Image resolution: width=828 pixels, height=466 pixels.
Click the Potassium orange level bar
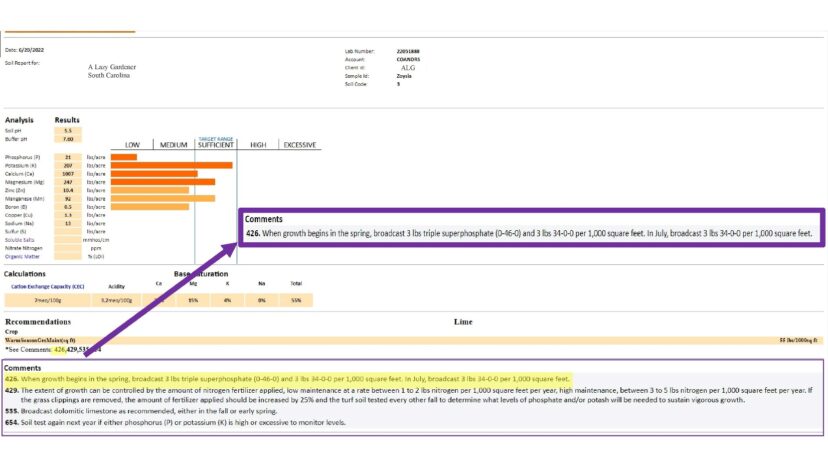tap(172, 165)
